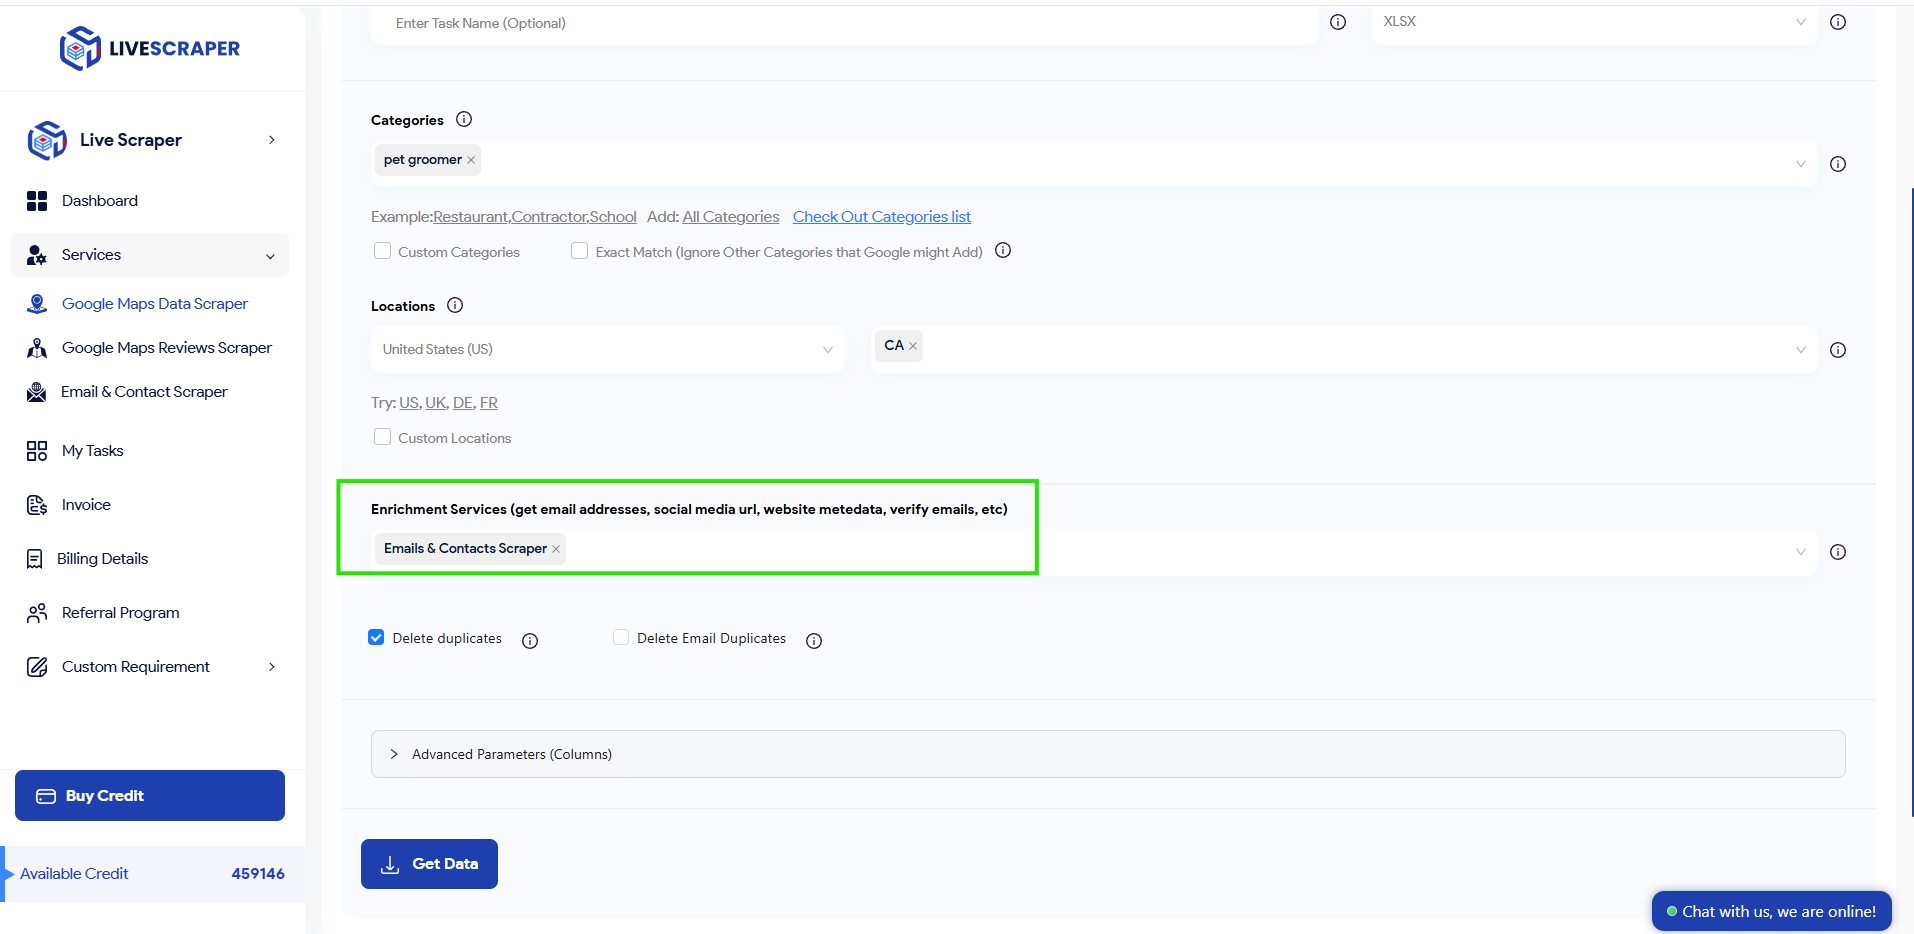Check the Delete Email Duplicates checkbox
The image size is (1914, 934).
pyautogui.click(x=621, y=637)
